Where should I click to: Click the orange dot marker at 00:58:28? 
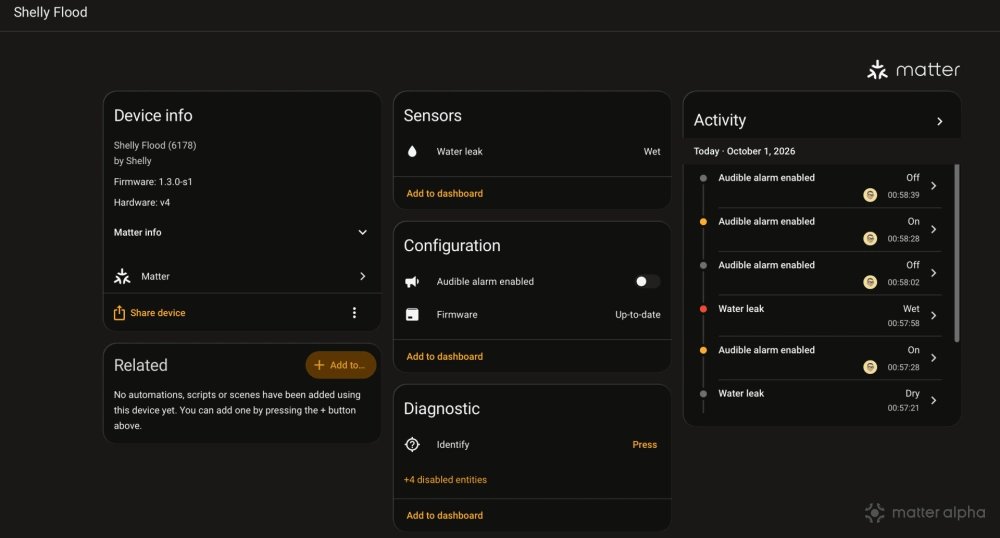click(703, 222)
